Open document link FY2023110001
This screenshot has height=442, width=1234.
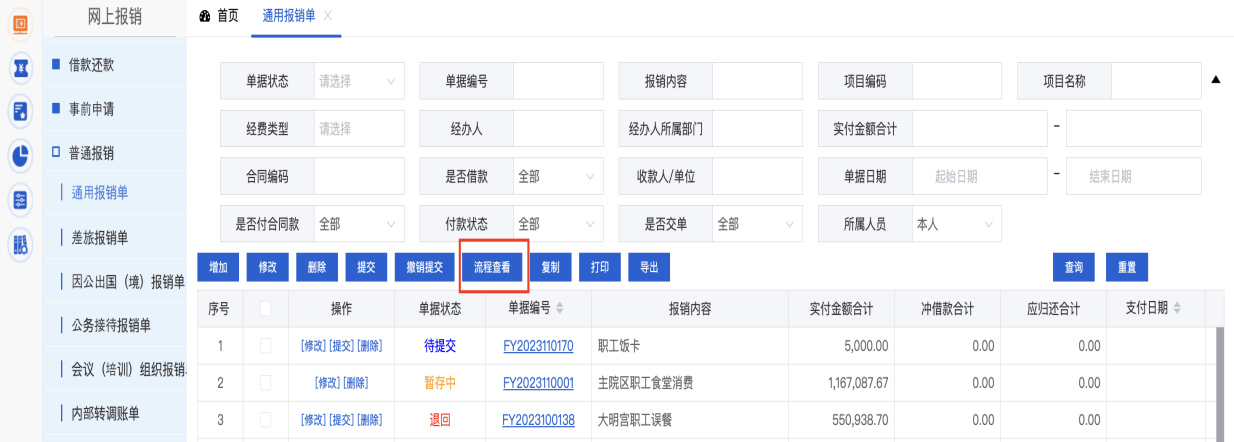538,382
